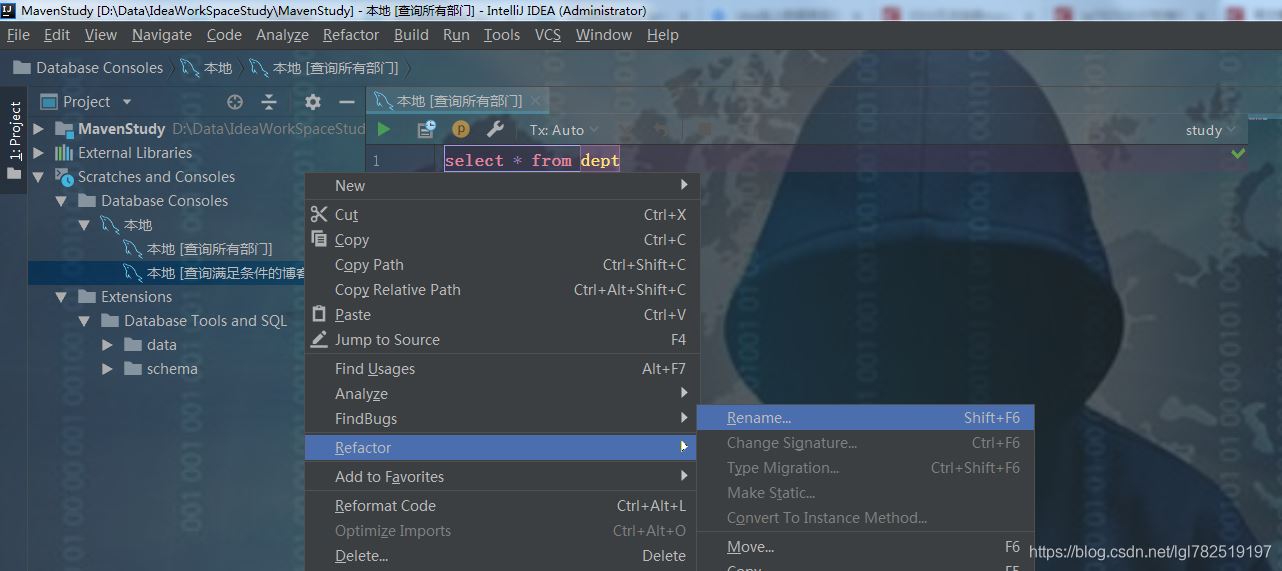The image size is (1282, 571).
Task: Select Add to Favorites entry
Action: (500, 477)
